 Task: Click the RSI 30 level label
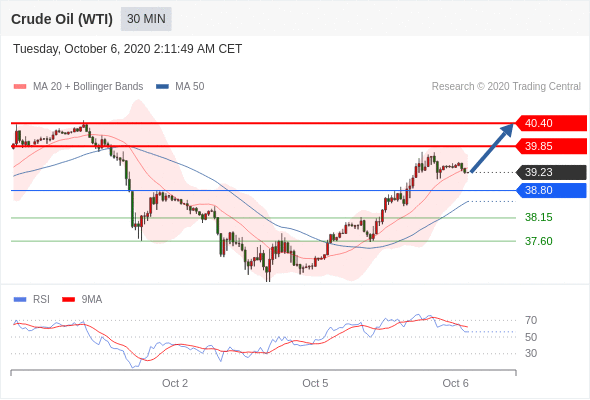[531, 353]
